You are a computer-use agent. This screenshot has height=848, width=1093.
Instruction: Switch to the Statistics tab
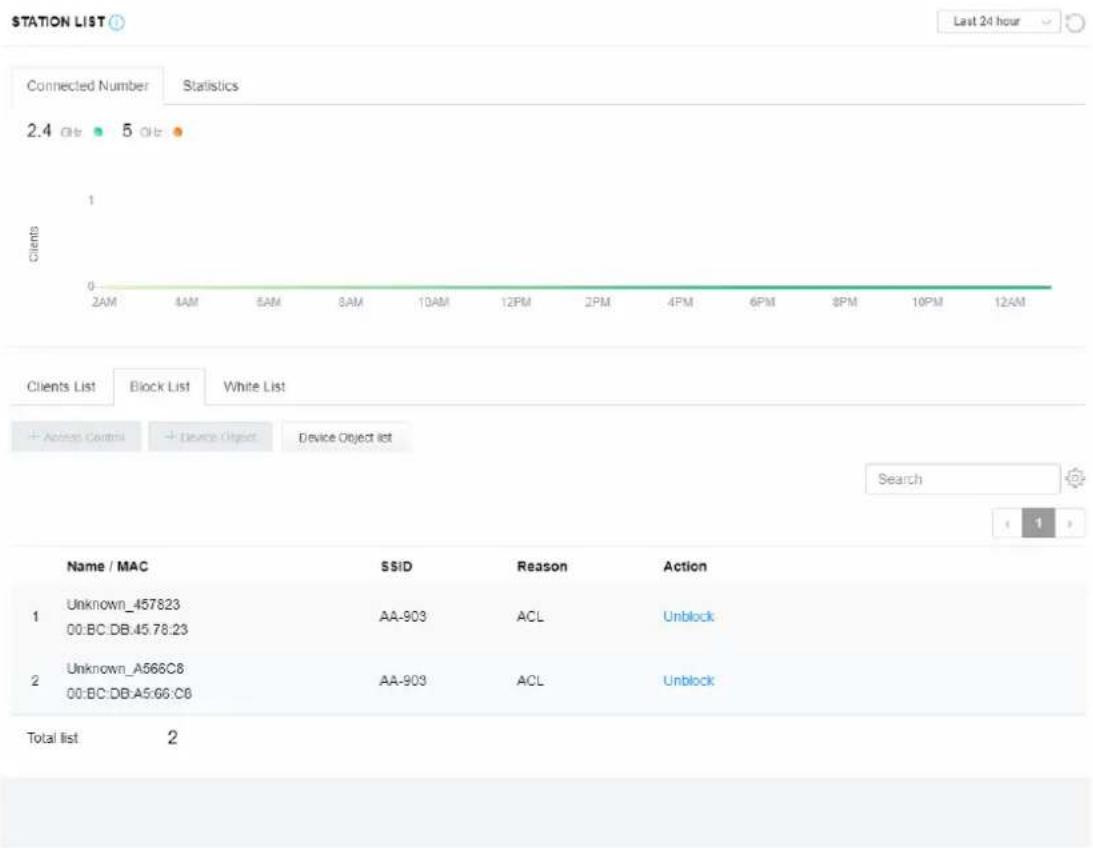(x=211, y=86)
